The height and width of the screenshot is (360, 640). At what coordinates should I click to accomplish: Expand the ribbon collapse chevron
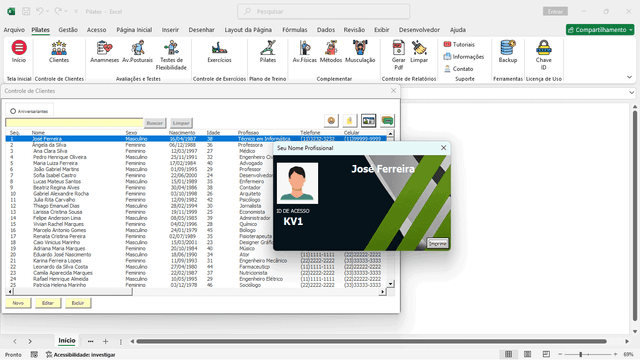(x=629, y=77)
